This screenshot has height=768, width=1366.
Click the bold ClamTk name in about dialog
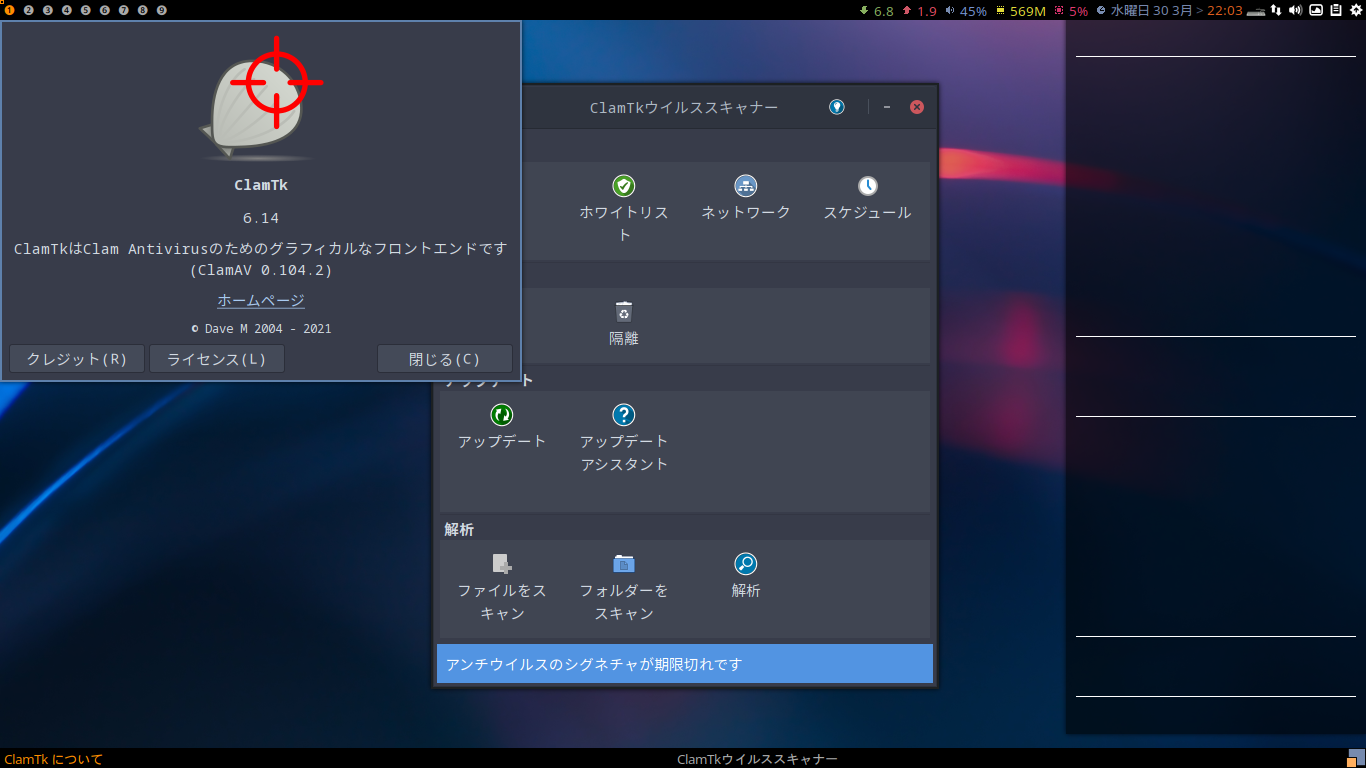(x=261, y=185)
